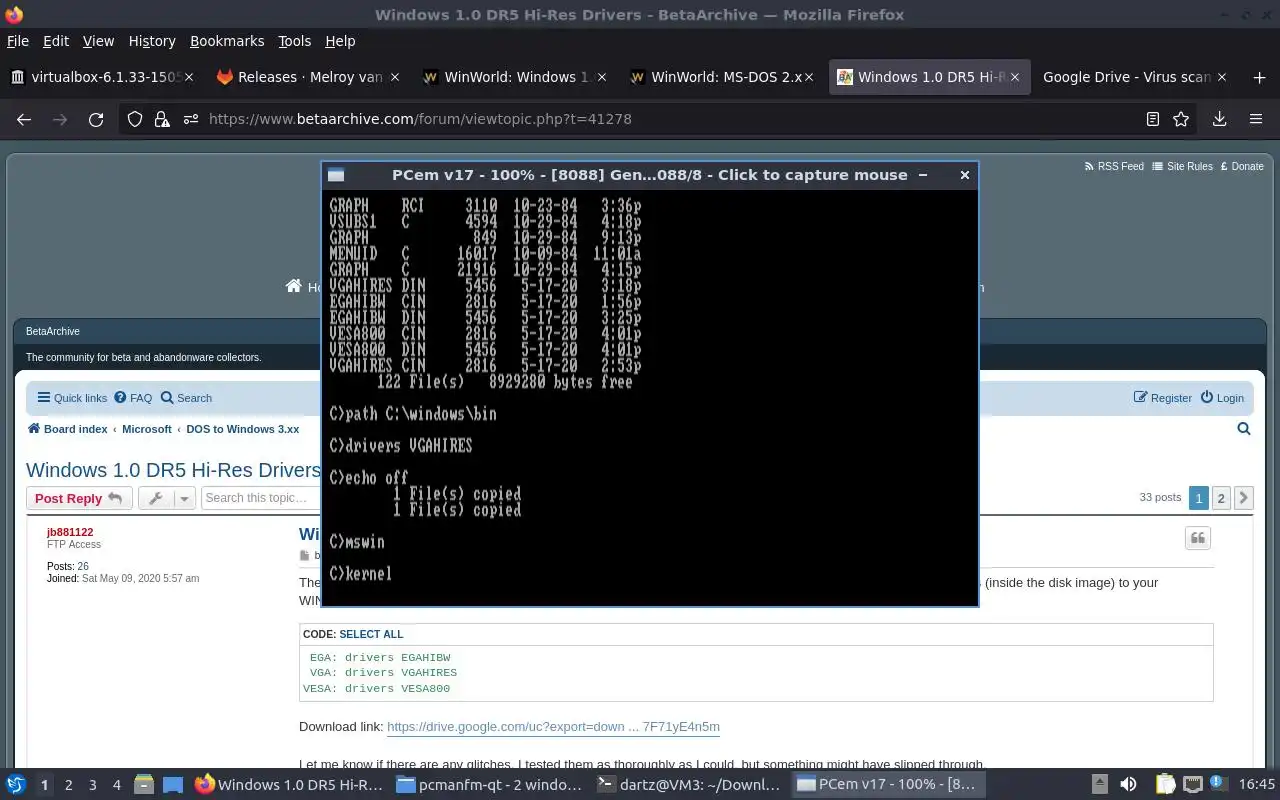Viewport: 1280px width, 800px height.
Task: Open the History menu
Action: [152, 41]
